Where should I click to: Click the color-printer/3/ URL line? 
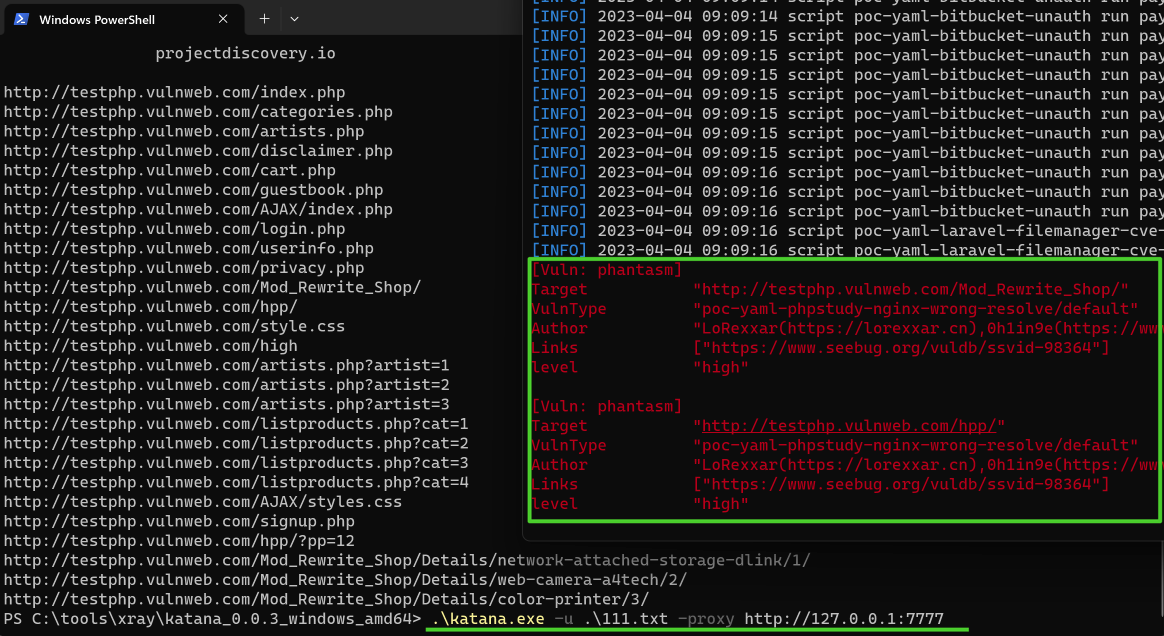327,600
